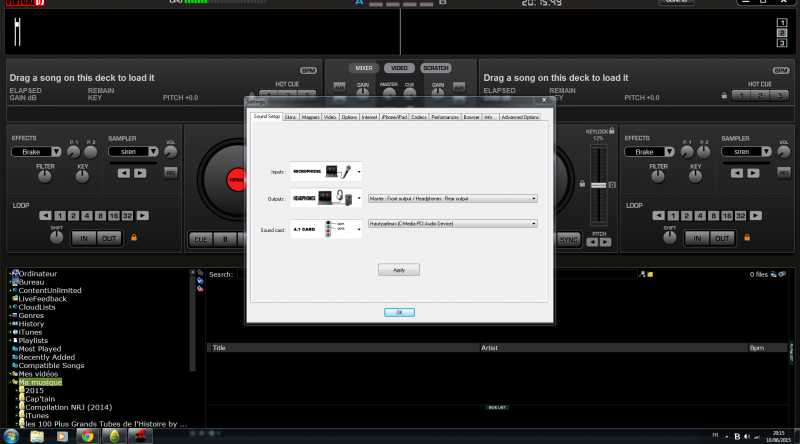This screenshot has height=444, width=800.
Task: Click the volume icon in system tray
Action: [747, 436]
